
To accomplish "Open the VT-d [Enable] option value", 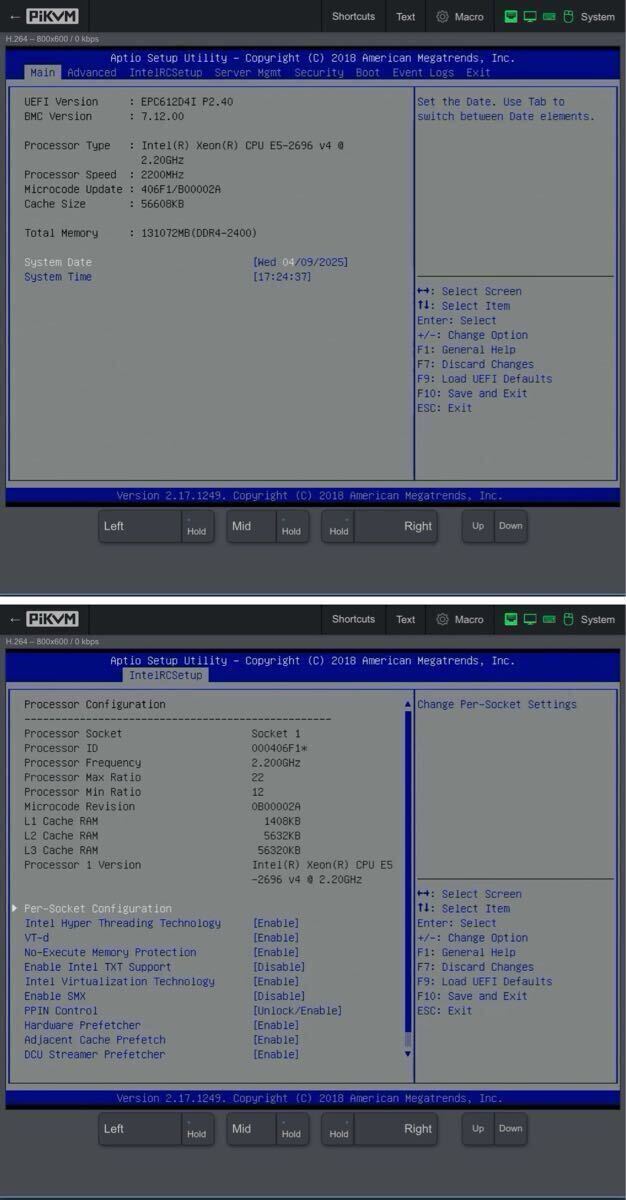I will [276, 938].
